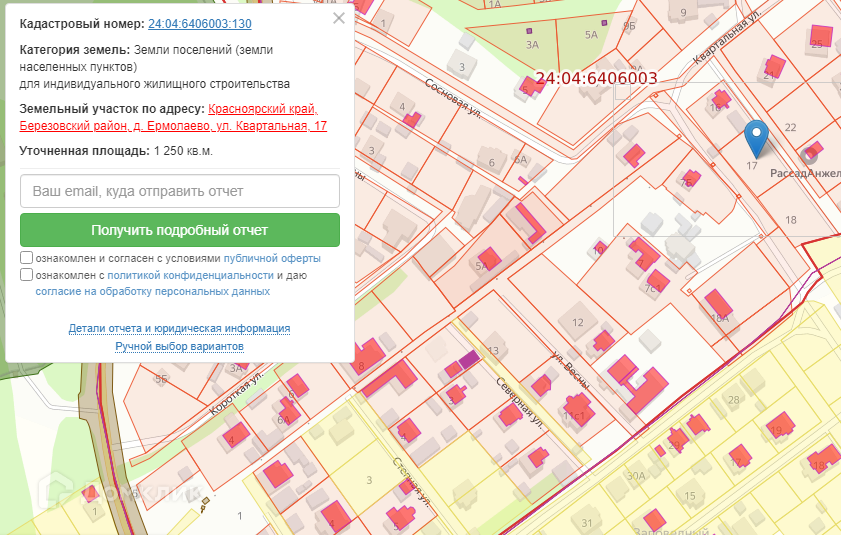This screenshot has width=841, height=535.
Task: Open согласие на обработку персональных данных link
Action: point(152,292)
